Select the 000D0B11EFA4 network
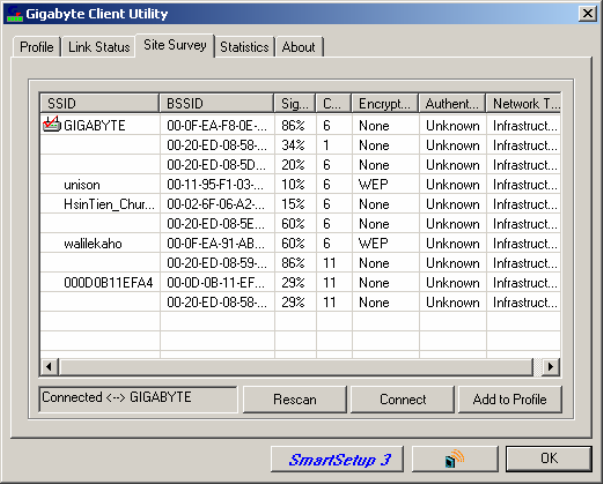603x484 pixels. [x=108, y=283]
